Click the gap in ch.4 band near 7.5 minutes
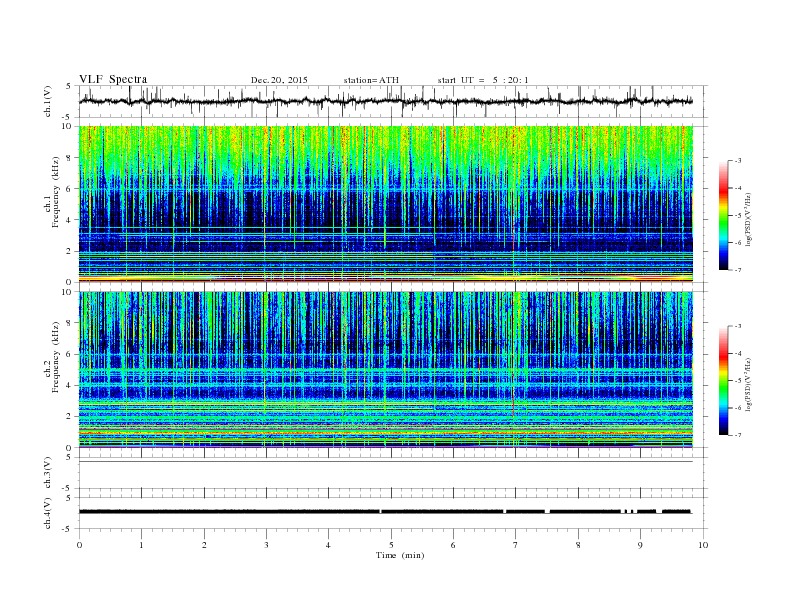The image size is (792, 612). [x=547, y=512]
